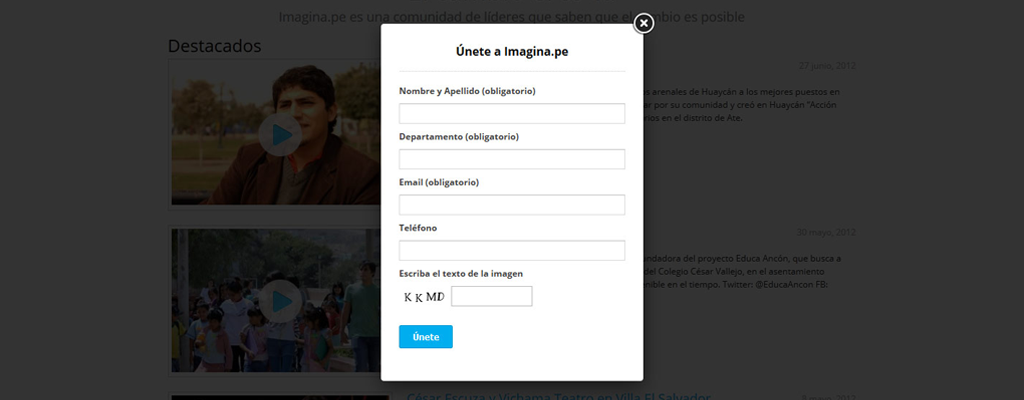Play the second video showing children
This screenshot has height=400, width=1024.
(x=280, y=301)
